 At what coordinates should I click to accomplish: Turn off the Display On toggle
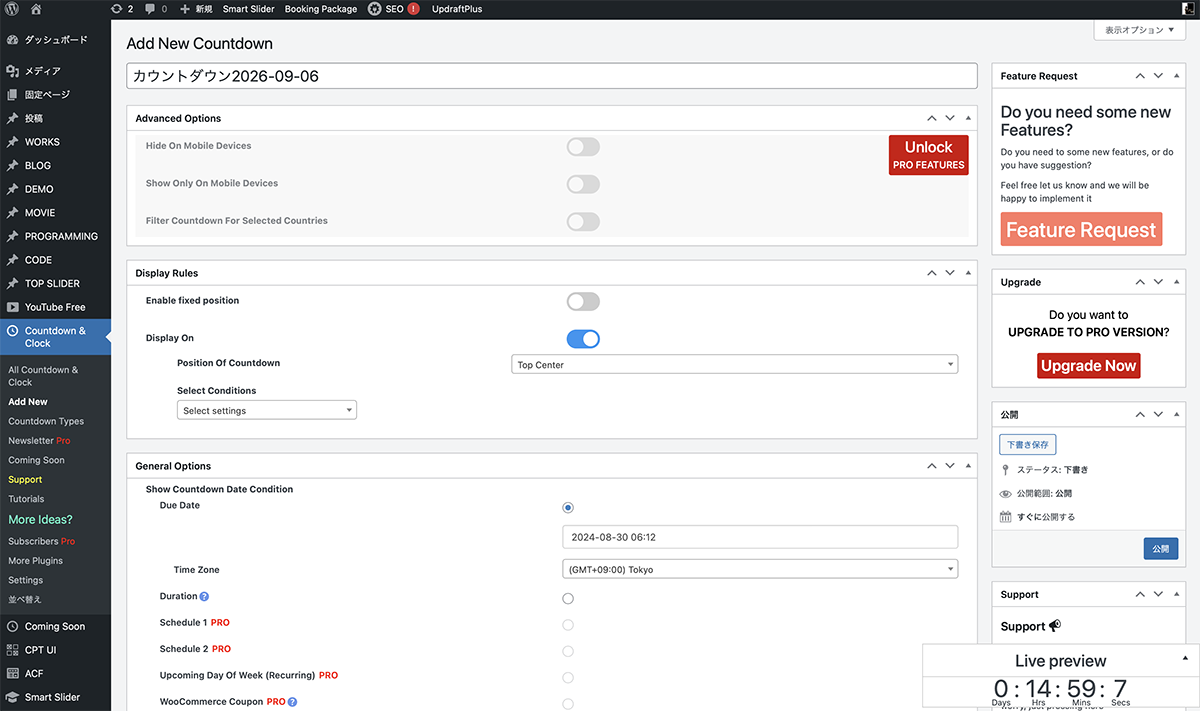(x=583, y=339)
